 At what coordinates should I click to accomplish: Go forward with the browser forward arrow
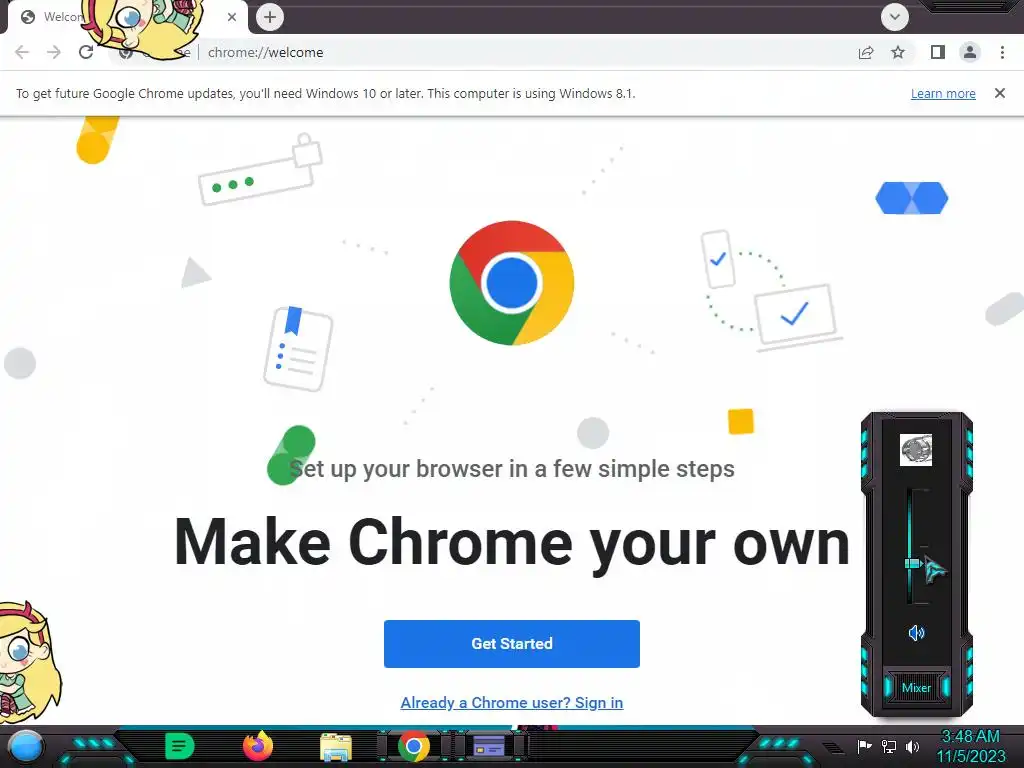pyautogui.click(x=54, y=52)
